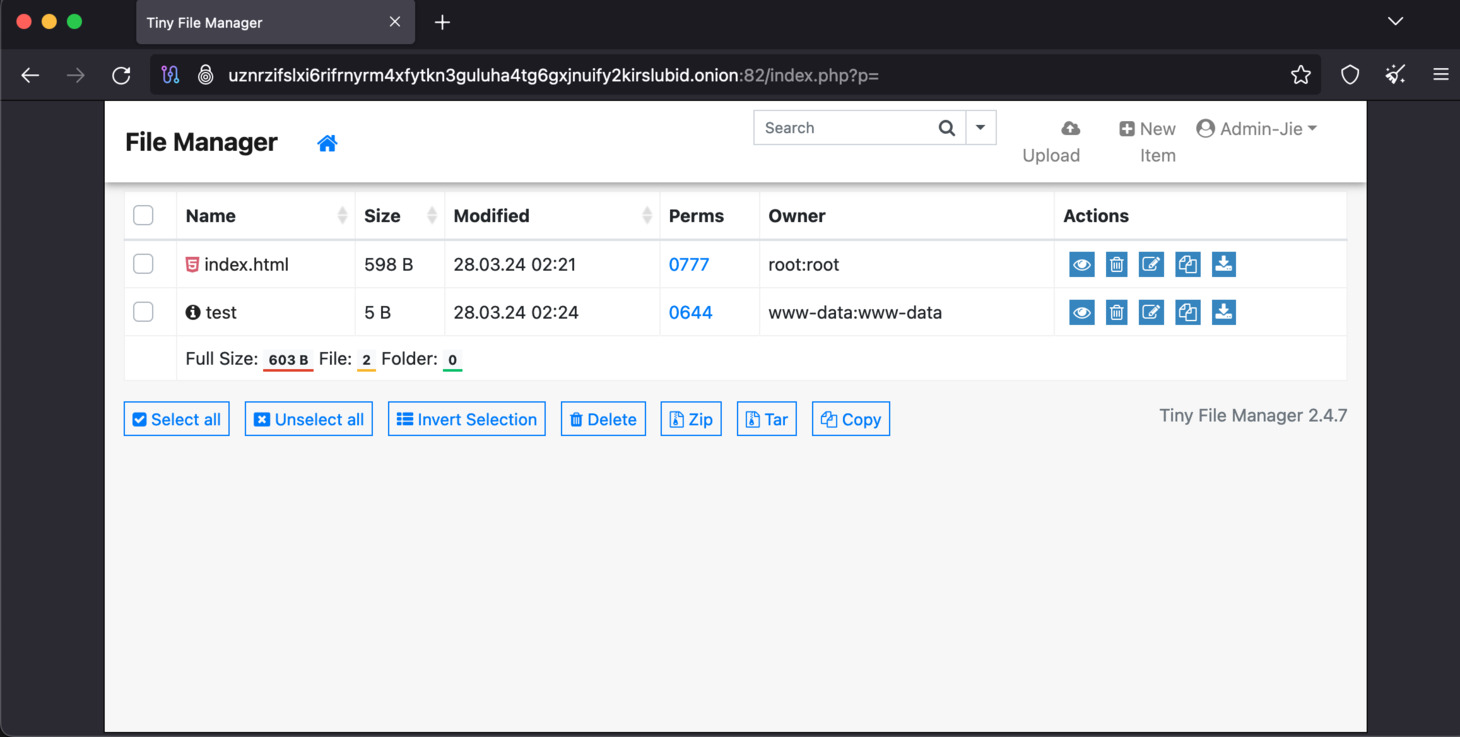Rename index.html with the edit icon
The height and width of the screenshot is (737, 1460).
coord(1151,264)
